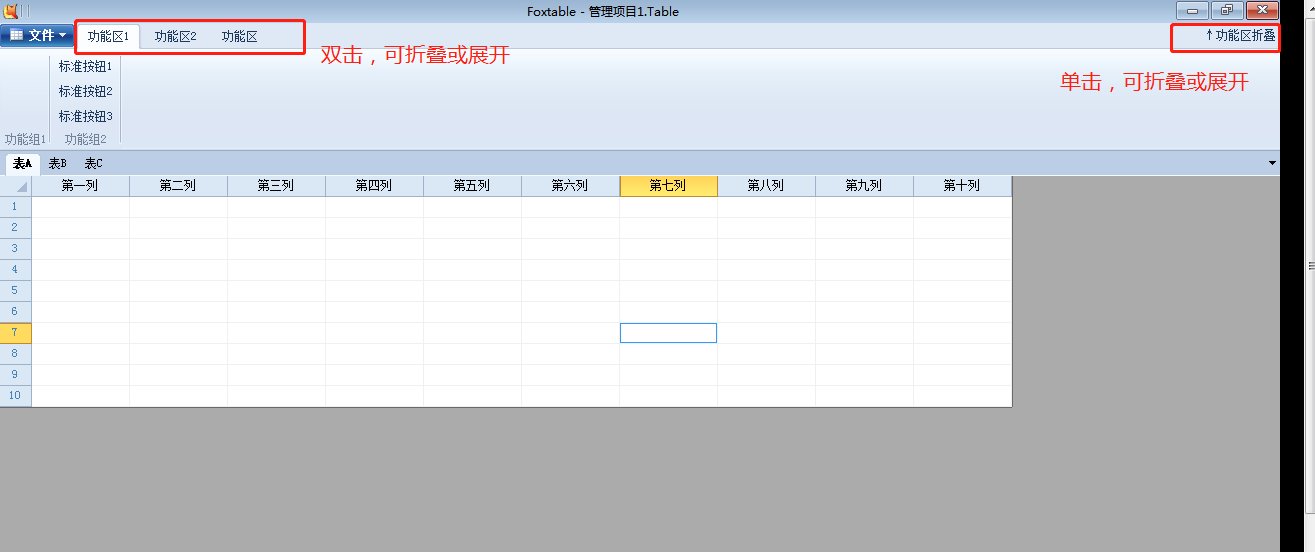Switch to the 表B sheet tab
Viewport: 1315px width, 552px height.
(58, 163)
